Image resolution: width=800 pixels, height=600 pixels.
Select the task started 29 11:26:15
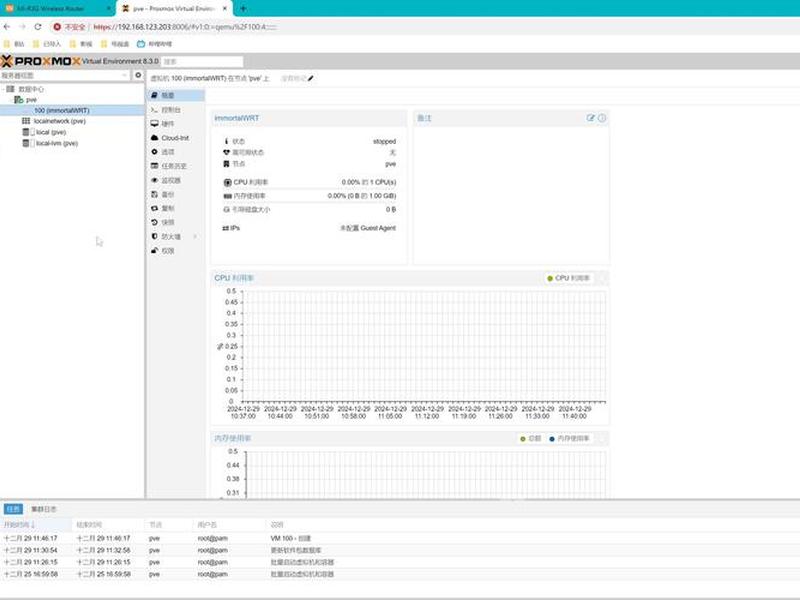400,562
